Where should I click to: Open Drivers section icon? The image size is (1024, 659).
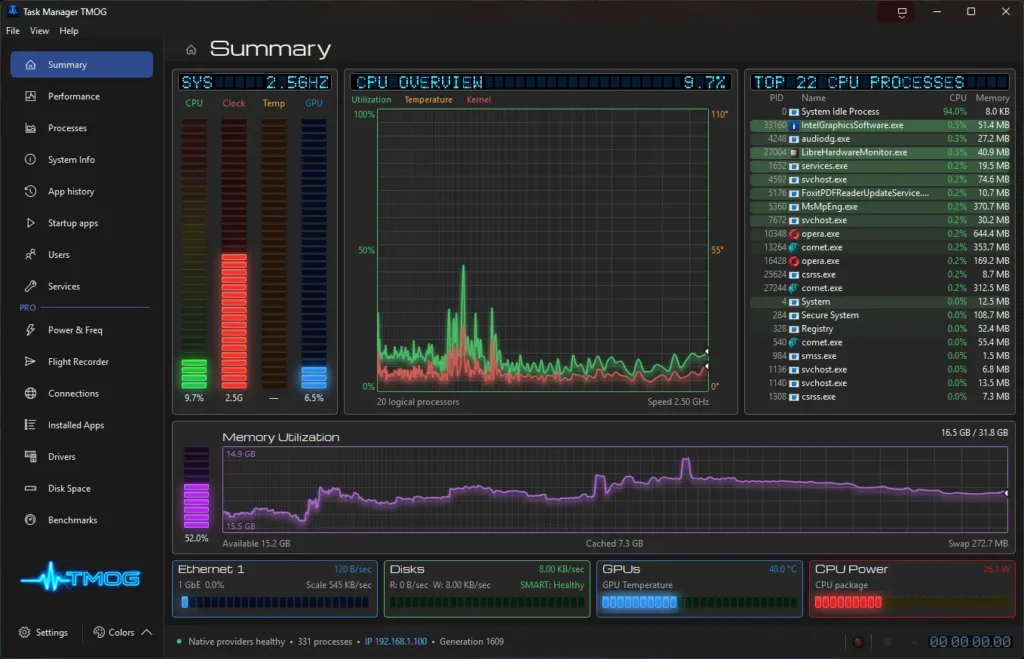pyautogui.click(x=30, y=457)
